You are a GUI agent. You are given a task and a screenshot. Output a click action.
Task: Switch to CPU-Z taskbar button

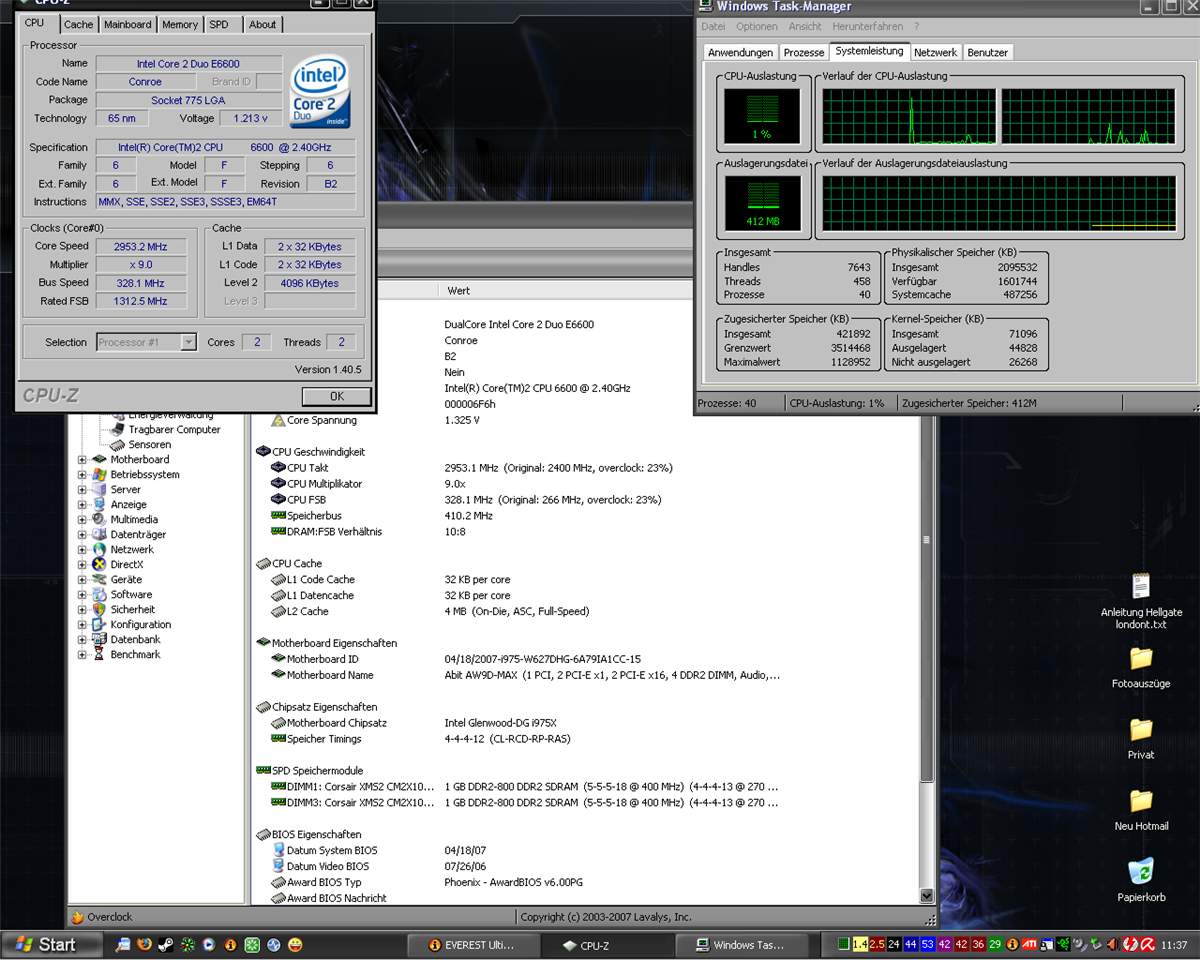(x=607, y=945)
